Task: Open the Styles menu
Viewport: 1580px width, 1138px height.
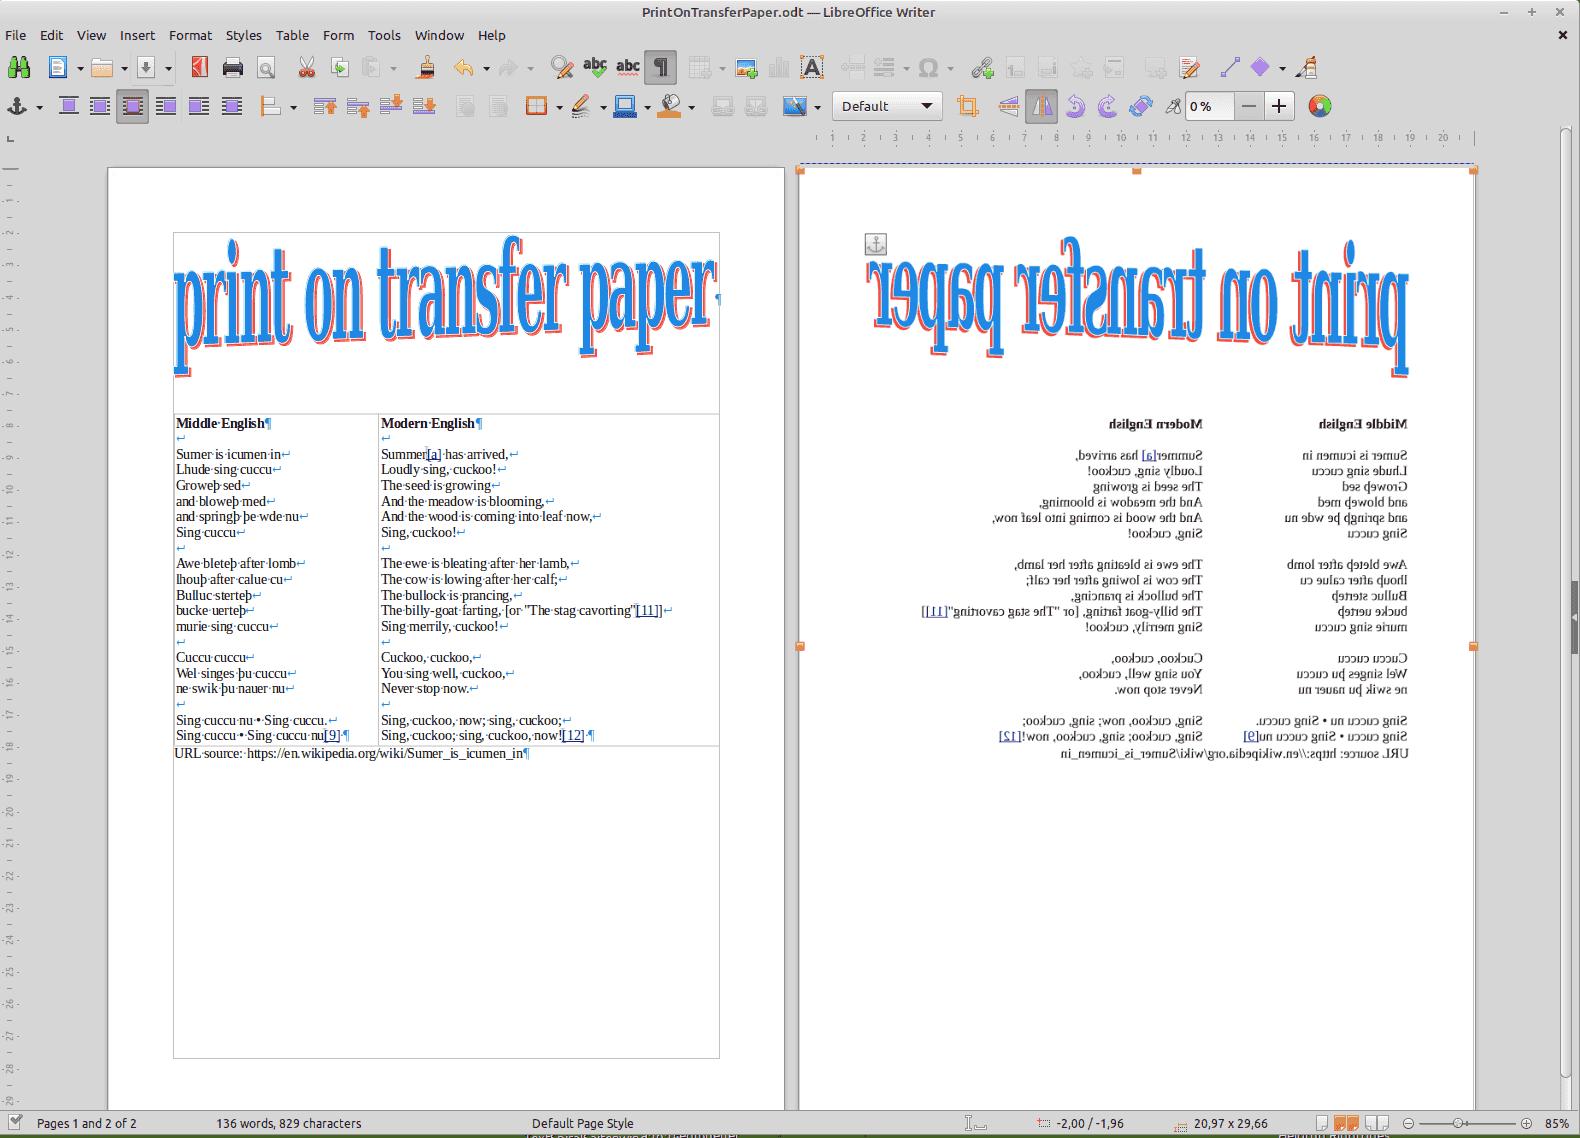Action: [243, 35]
